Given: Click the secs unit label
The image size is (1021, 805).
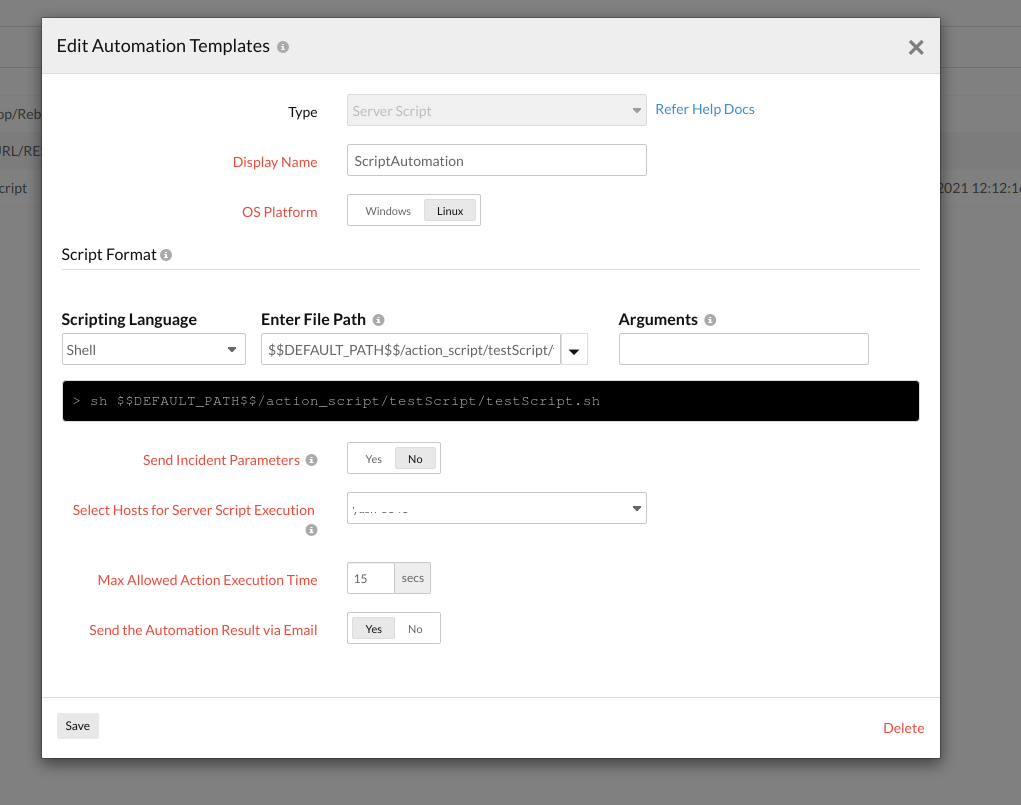Looking at the screenshot, I should point(413,578).
